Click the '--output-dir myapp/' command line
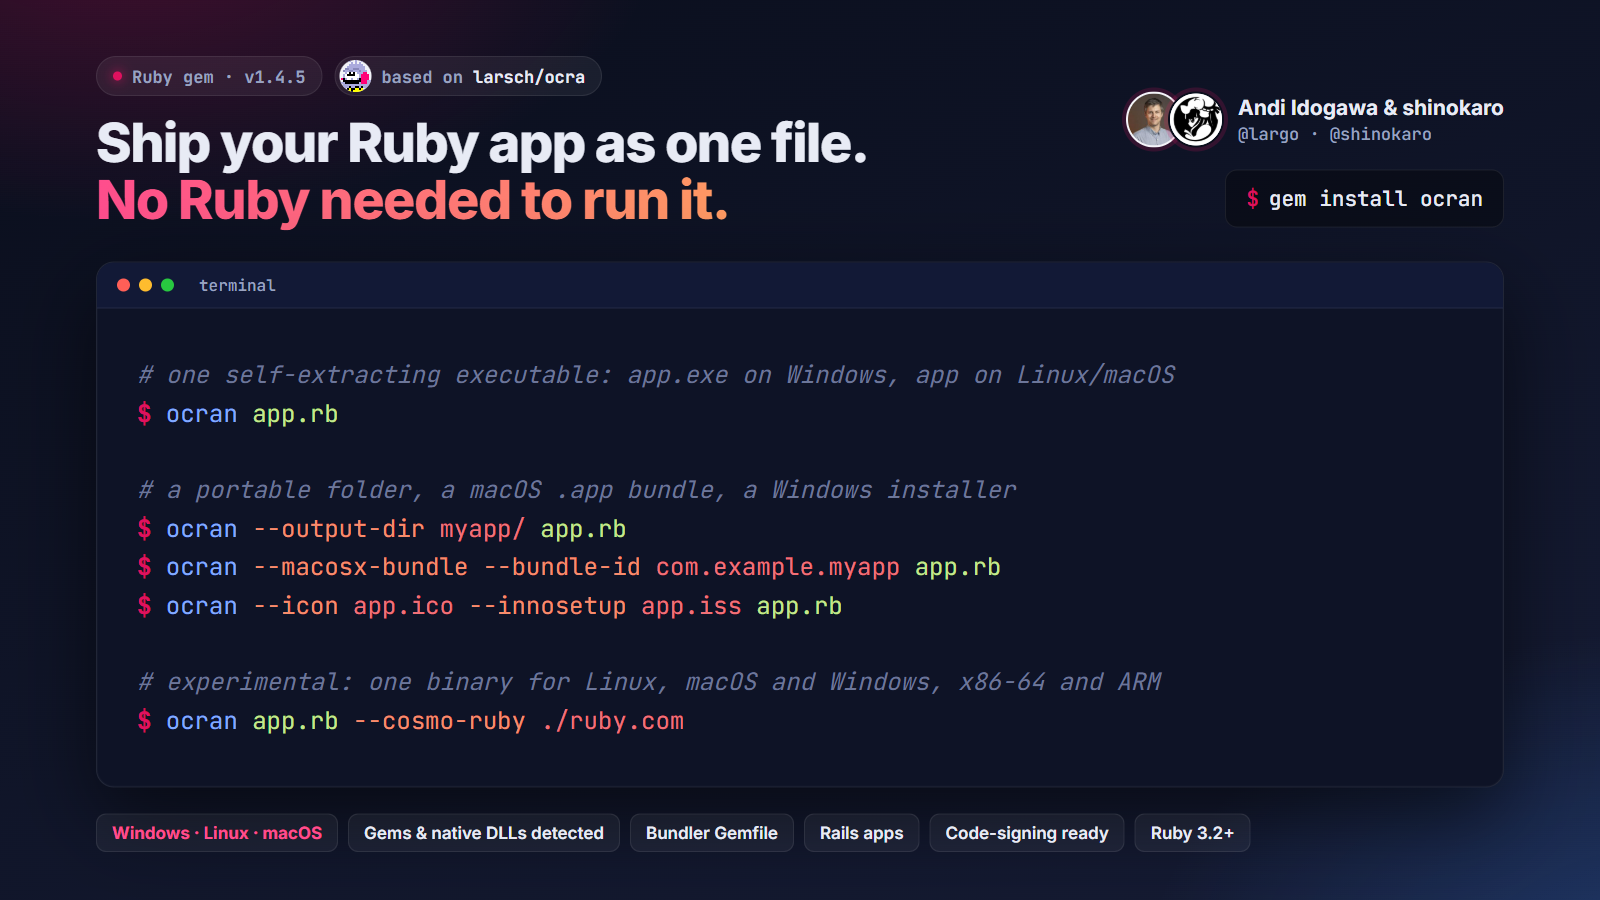 coord(382,529)
